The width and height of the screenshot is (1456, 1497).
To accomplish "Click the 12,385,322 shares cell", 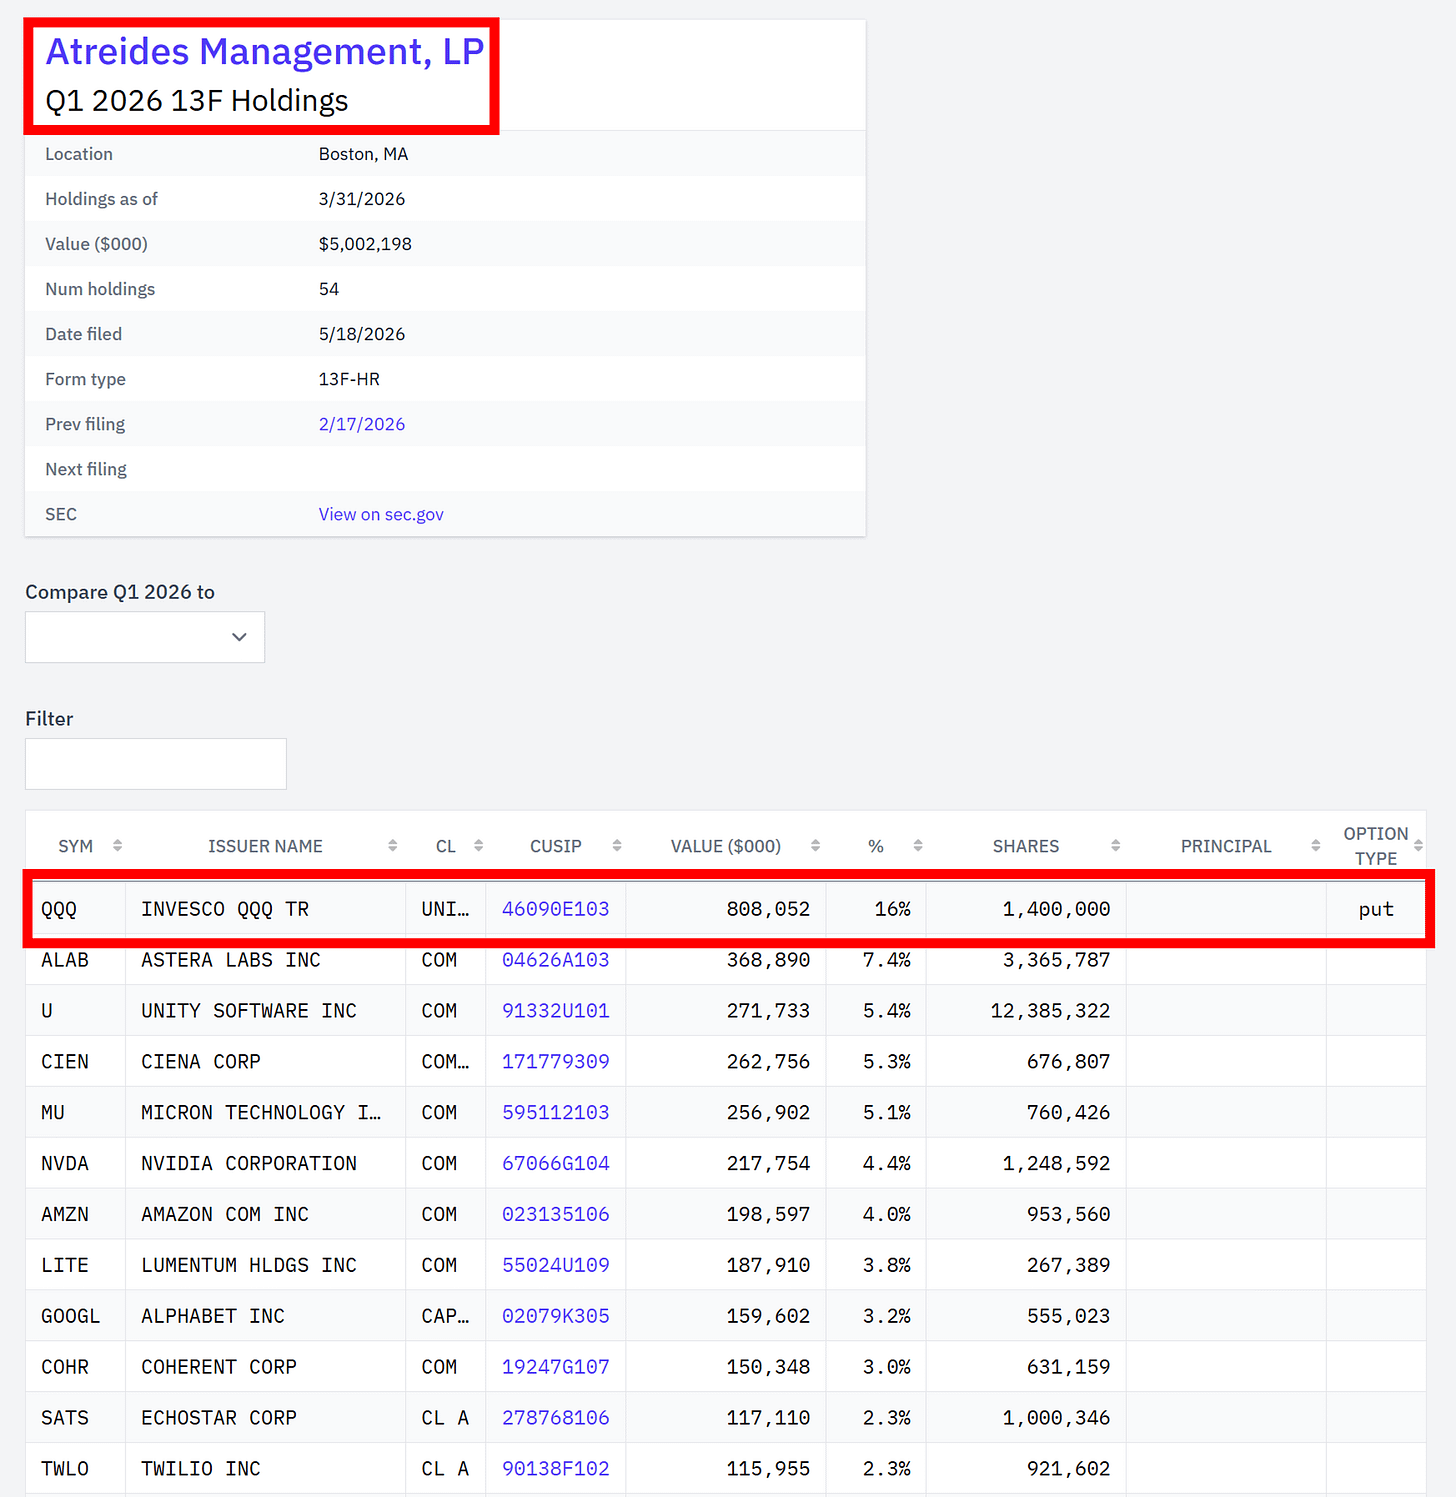I will pos(1026,1011).
